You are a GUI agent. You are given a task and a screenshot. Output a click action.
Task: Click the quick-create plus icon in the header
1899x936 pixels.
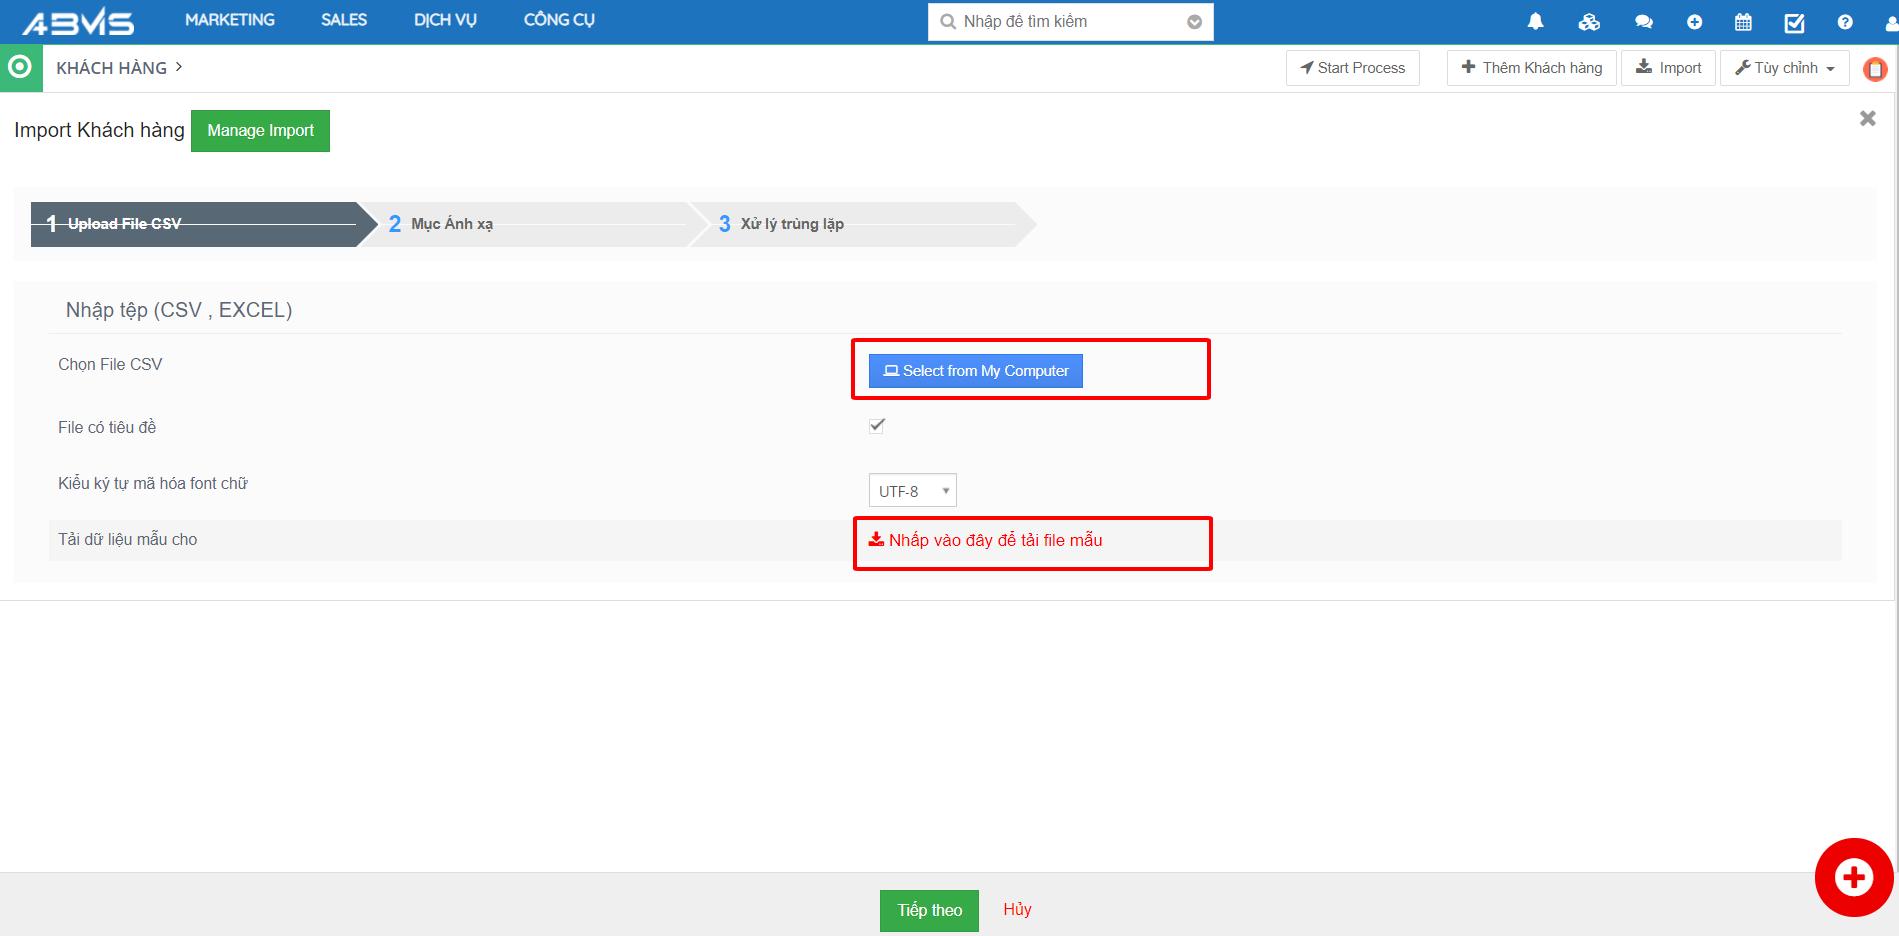point(1694,22)
